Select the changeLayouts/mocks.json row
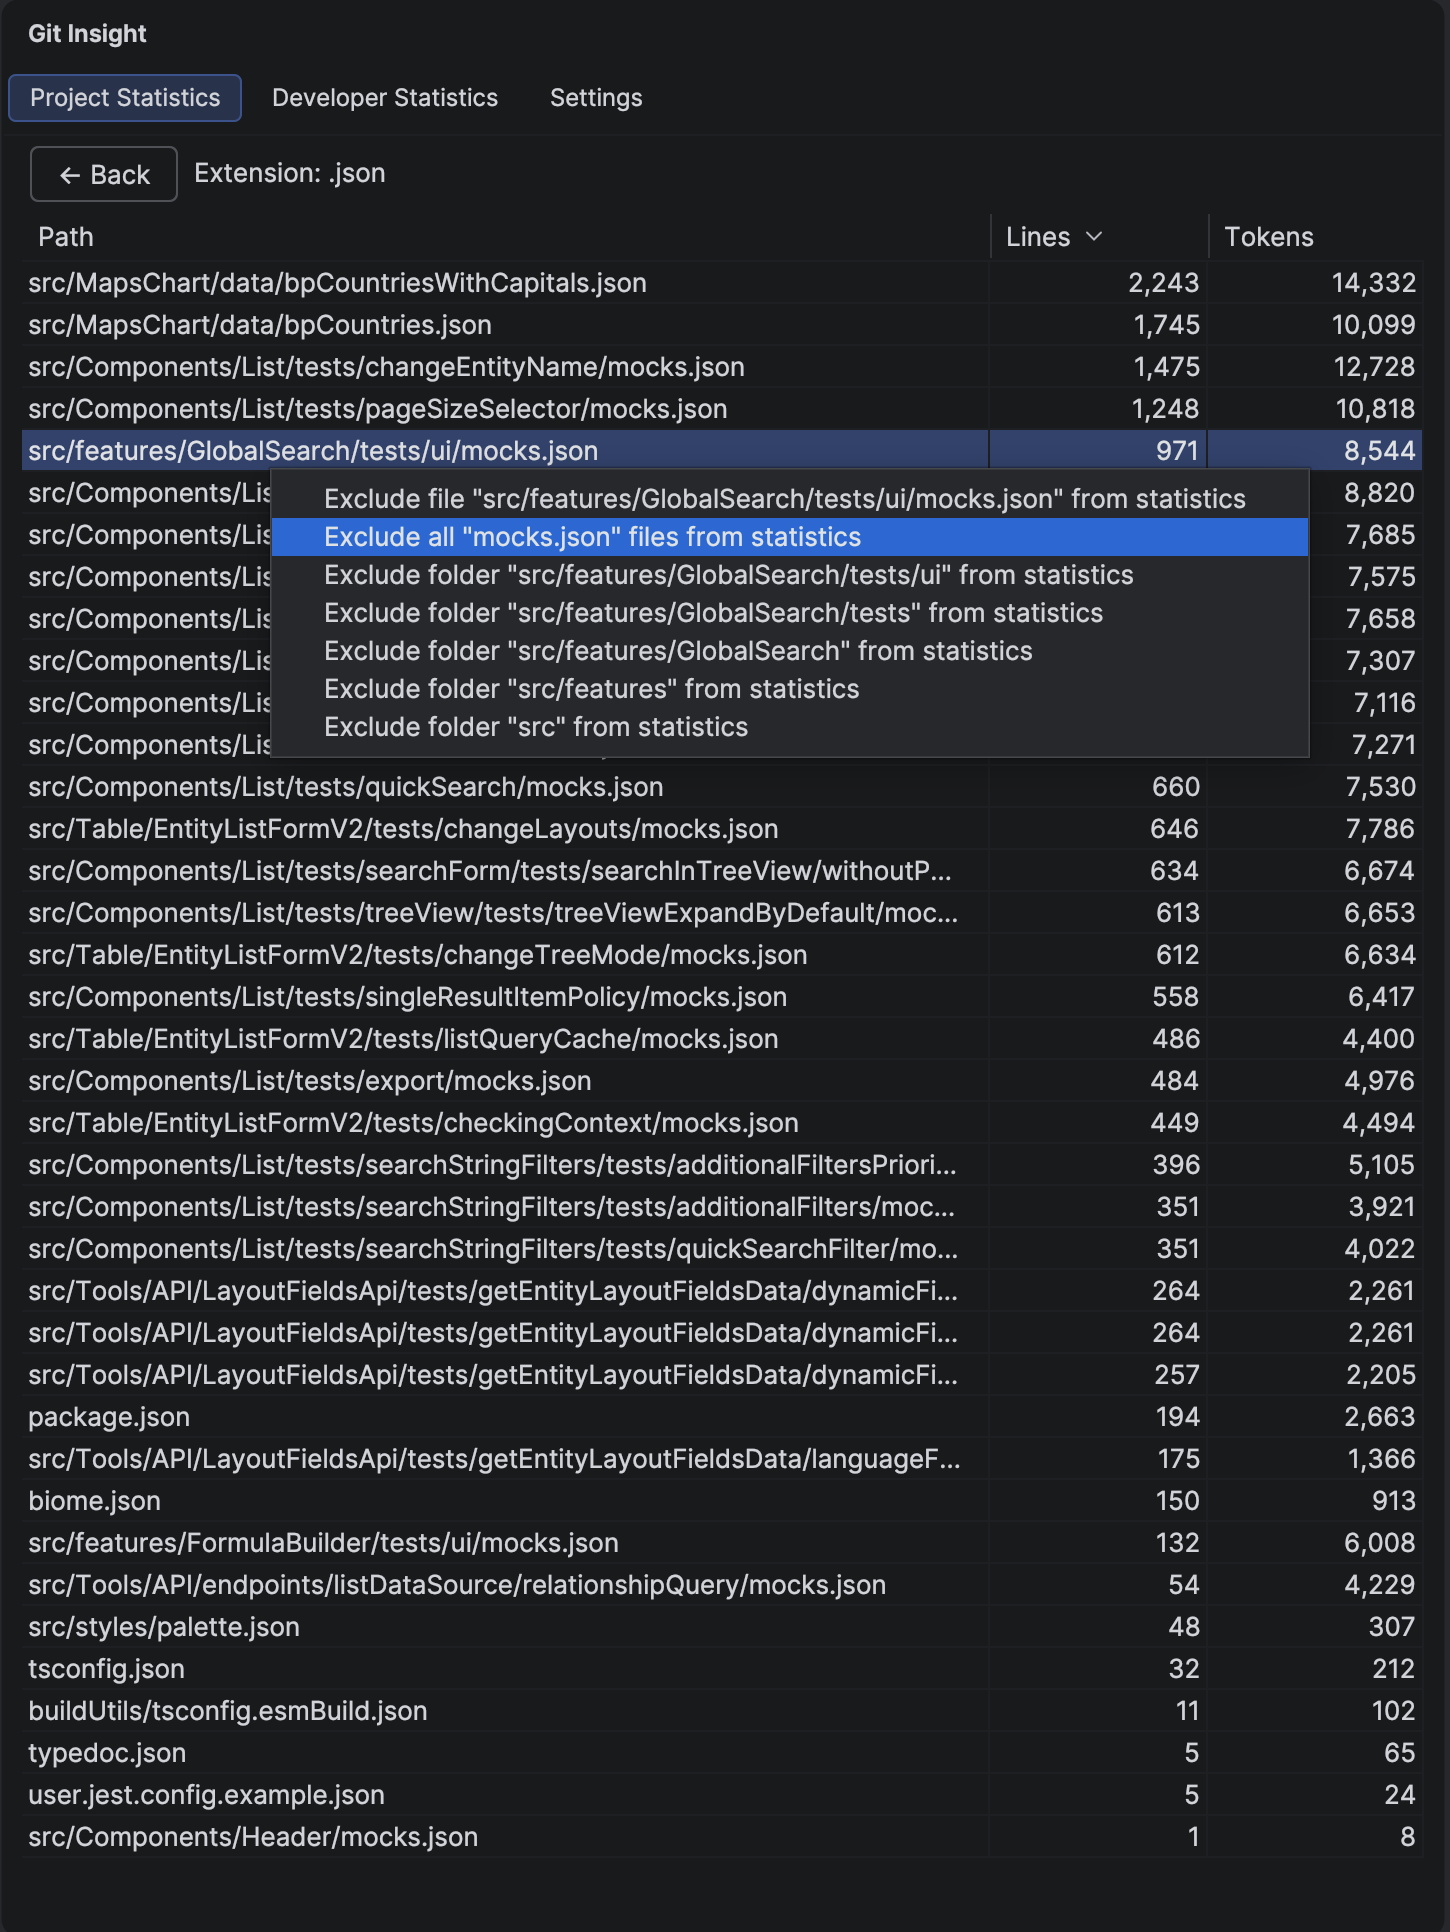The image size is (1450, 1932). [722, 829]
